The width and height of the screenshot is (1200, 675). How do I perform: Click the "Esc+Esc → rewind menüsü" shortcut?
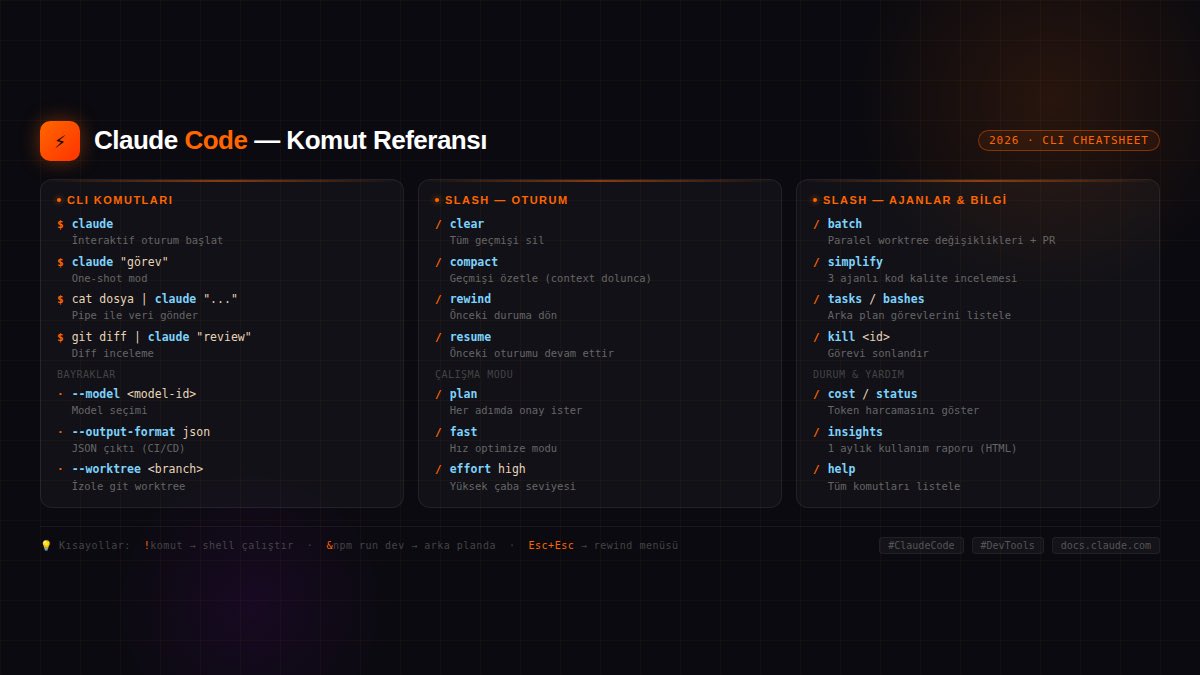(x=603, y=546)
